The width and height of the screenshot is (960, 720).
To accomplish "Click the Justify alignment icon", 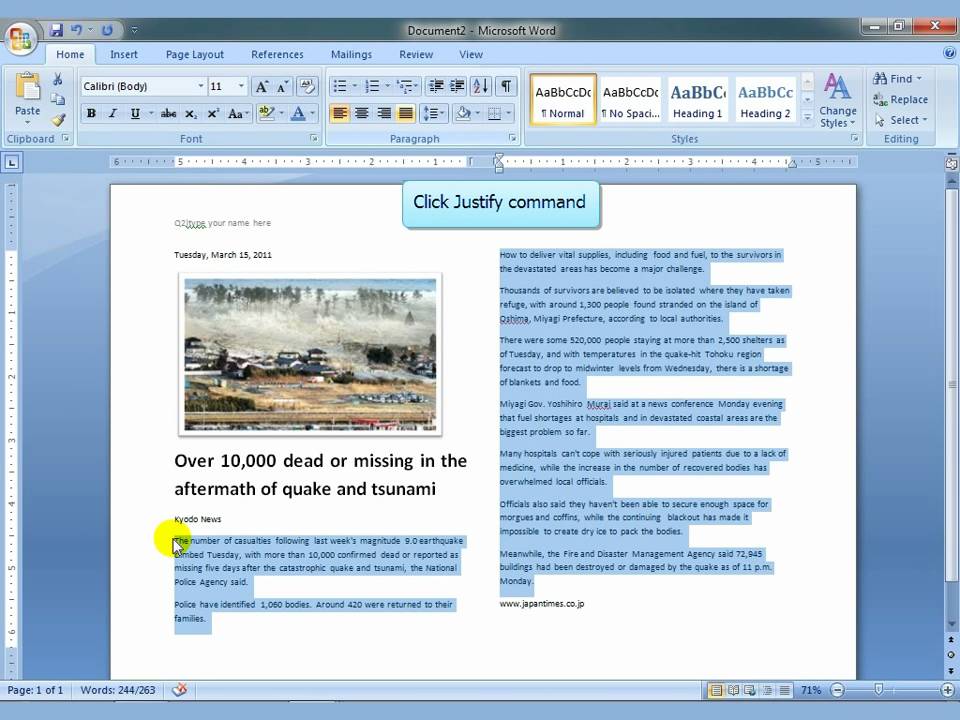I will [x=405, y=113].
